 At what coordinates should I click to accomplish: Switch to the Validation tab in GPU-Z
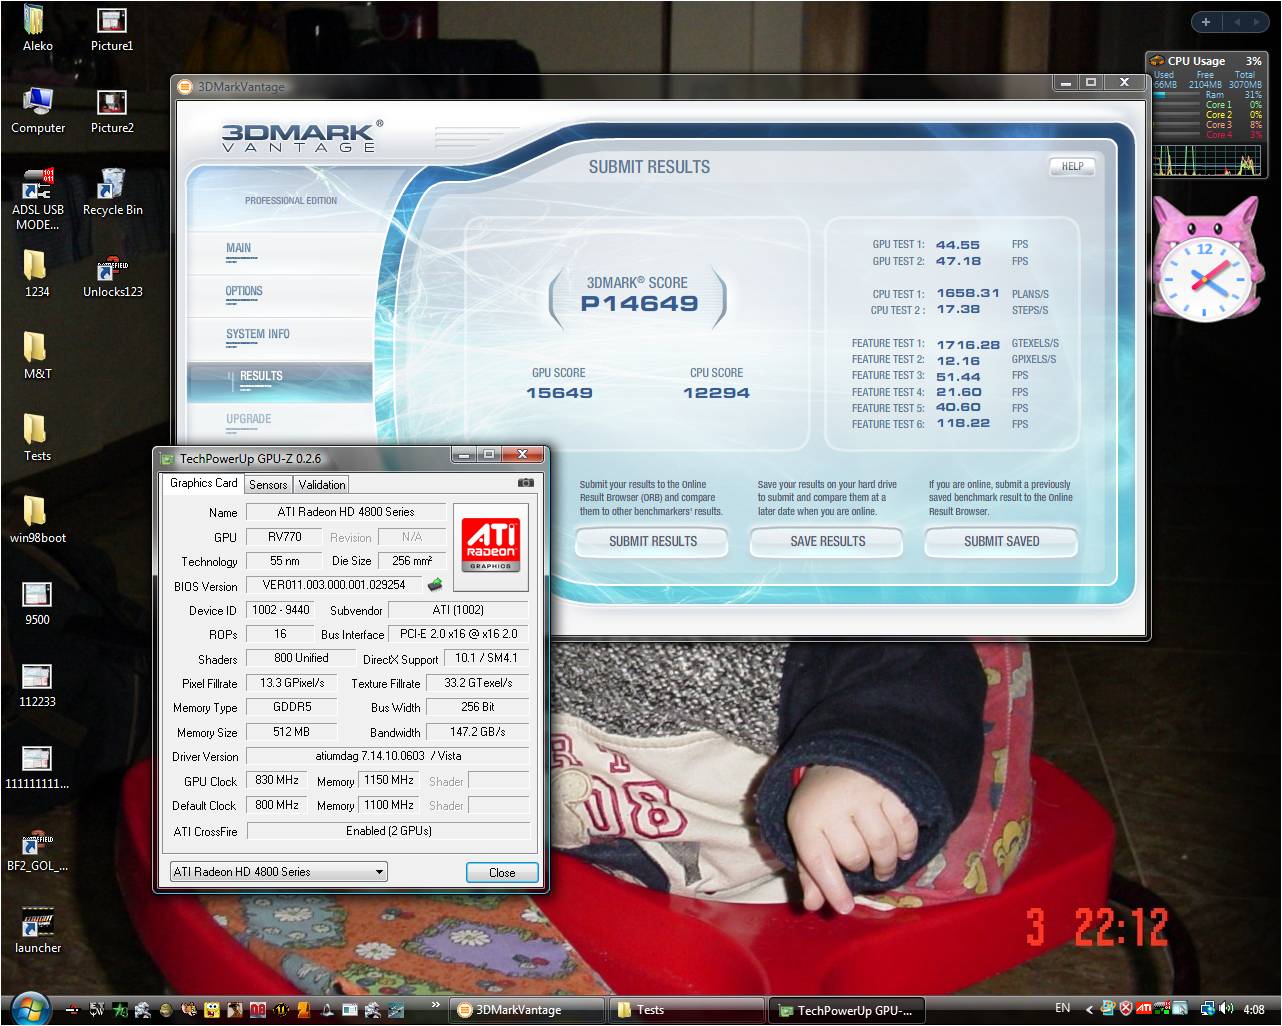point(322,484)
